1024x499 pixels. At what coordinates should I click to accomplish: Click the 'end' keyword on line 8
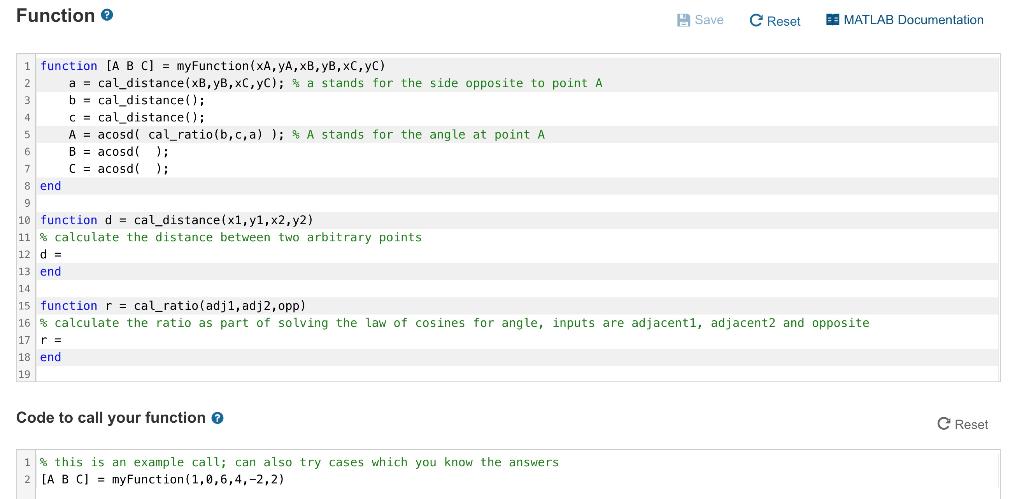pos(50,186)
